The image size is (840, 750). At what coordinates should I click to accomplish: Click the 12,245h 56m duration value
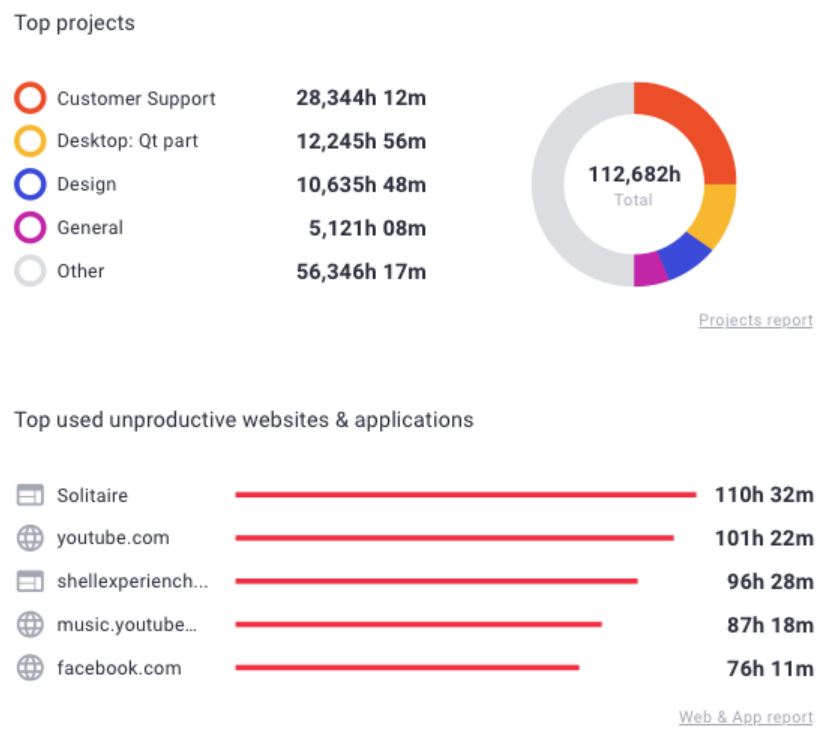362,141
